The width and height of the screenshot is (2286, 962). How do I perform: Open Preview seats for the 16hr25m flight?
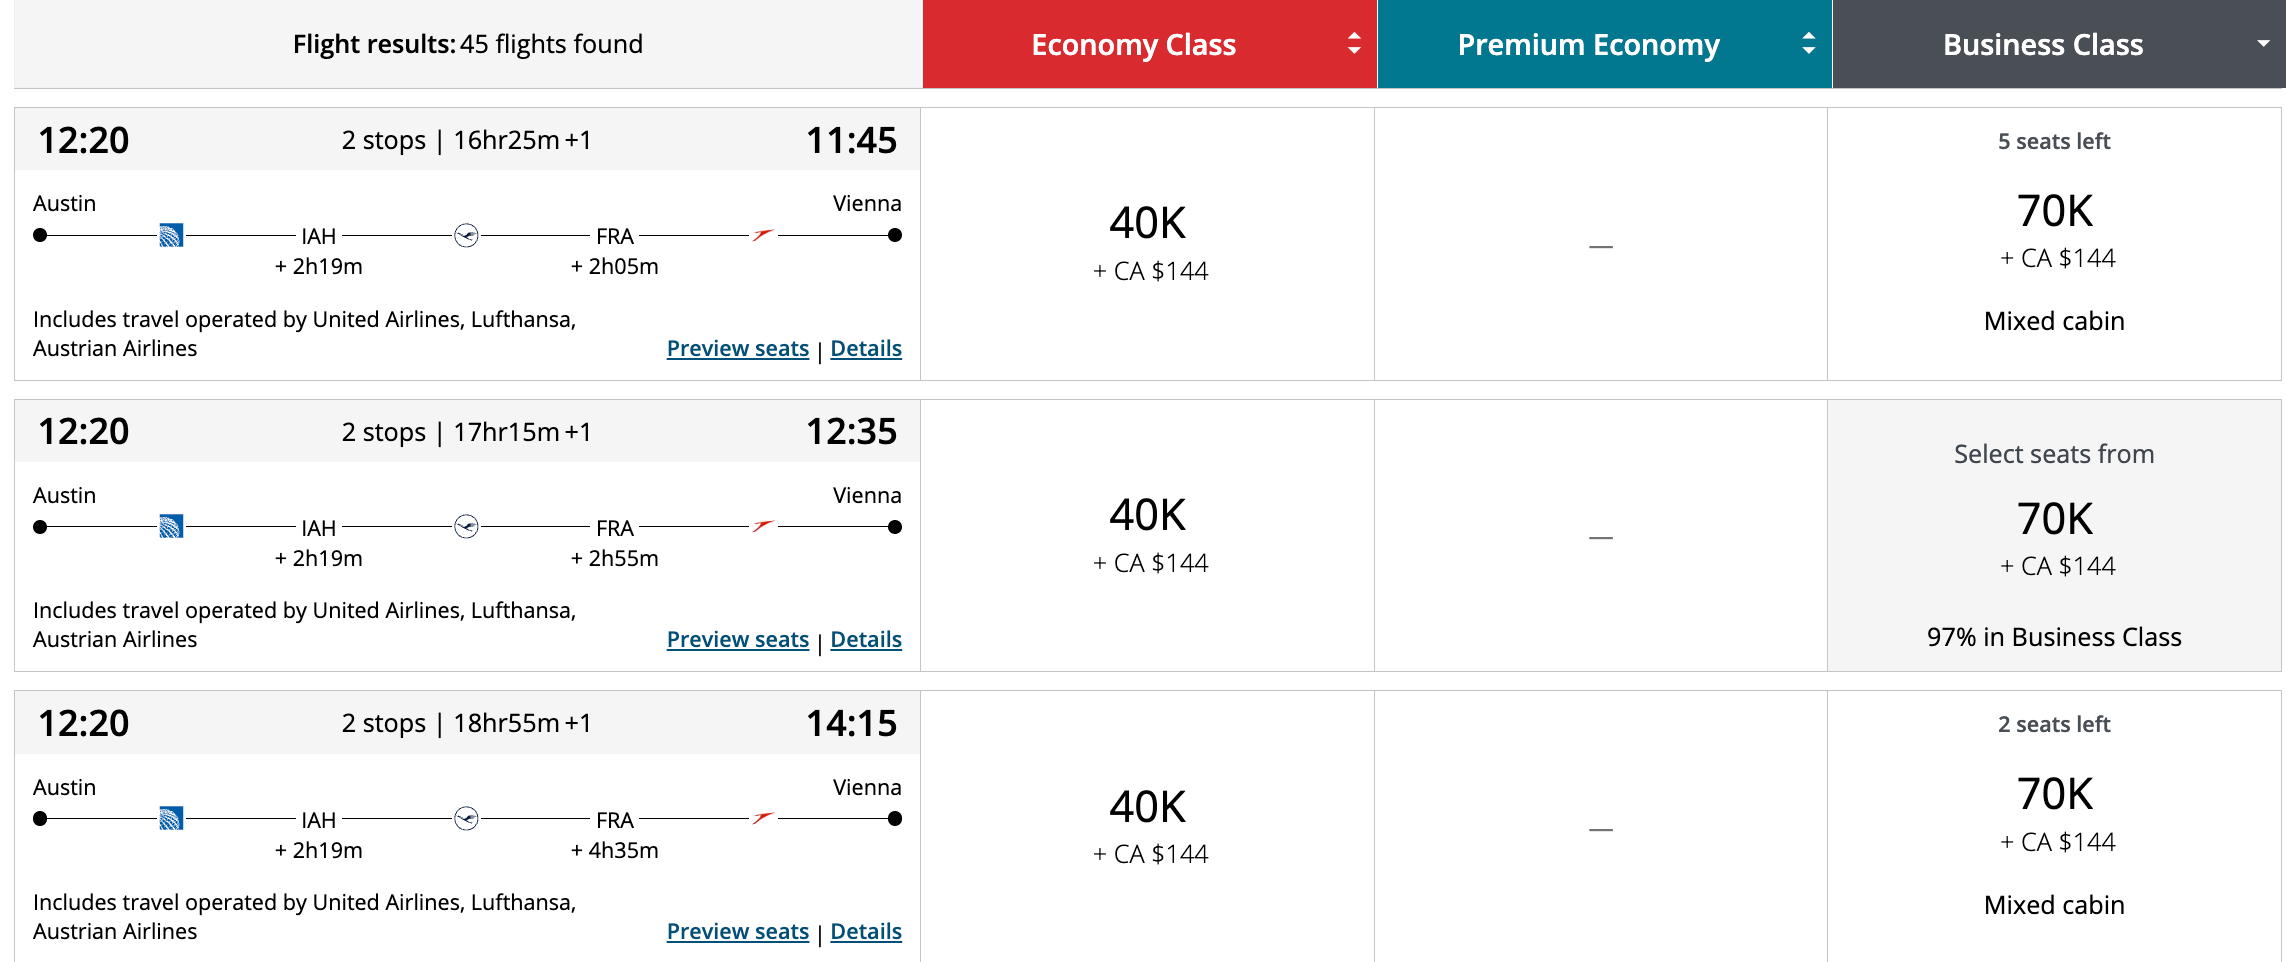click(737, 348)
